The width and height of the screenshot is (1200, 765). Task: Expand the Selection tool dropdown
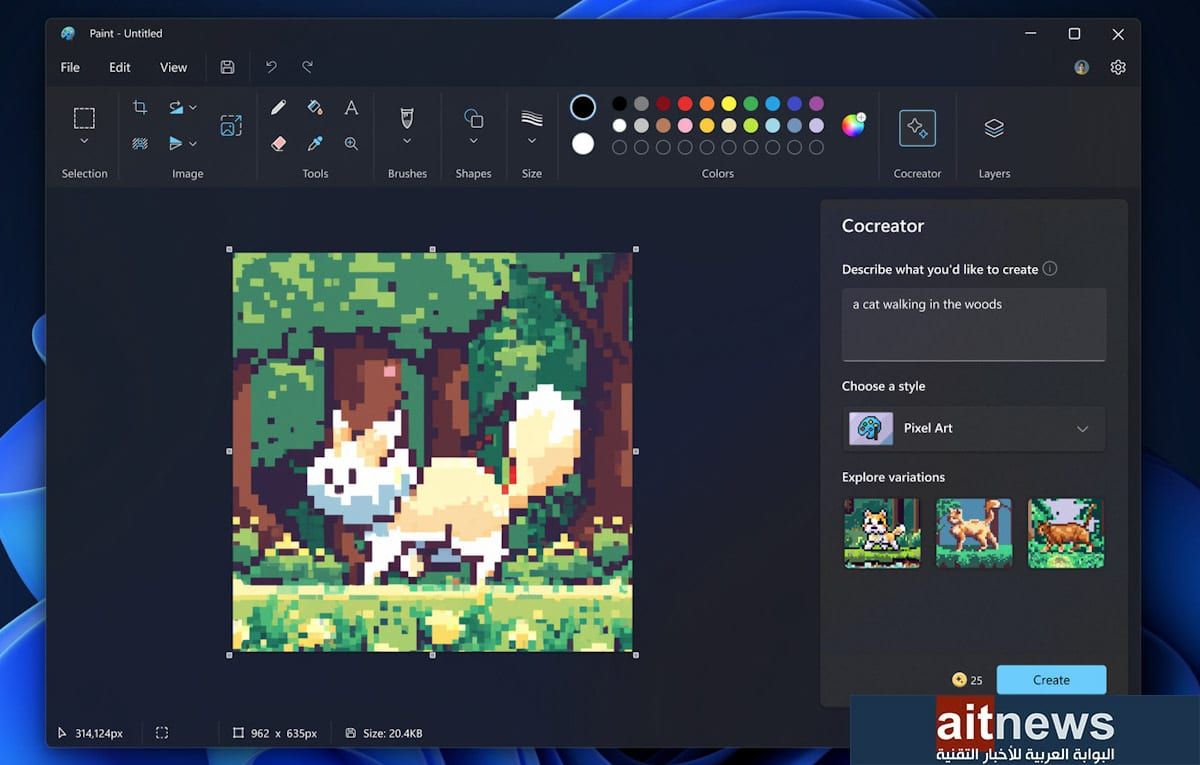tap(84, 142)
